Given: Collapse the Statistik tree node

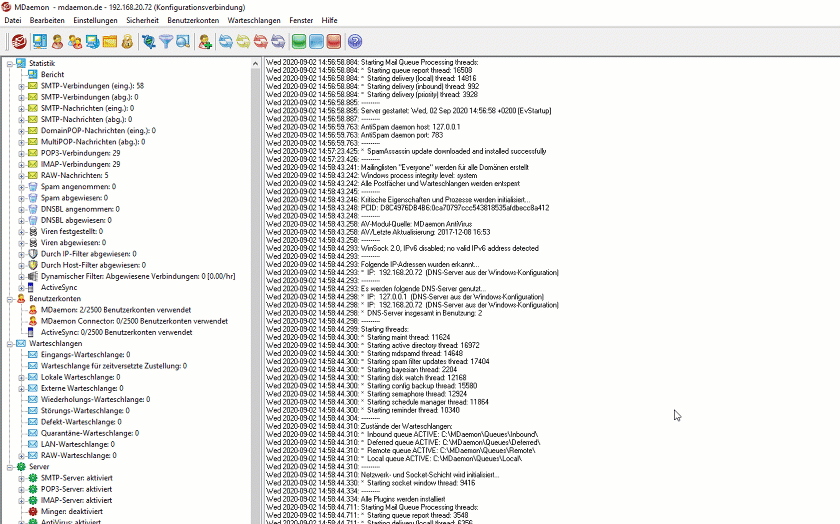Looking at the screenshot, I should (x=8, y=63).
